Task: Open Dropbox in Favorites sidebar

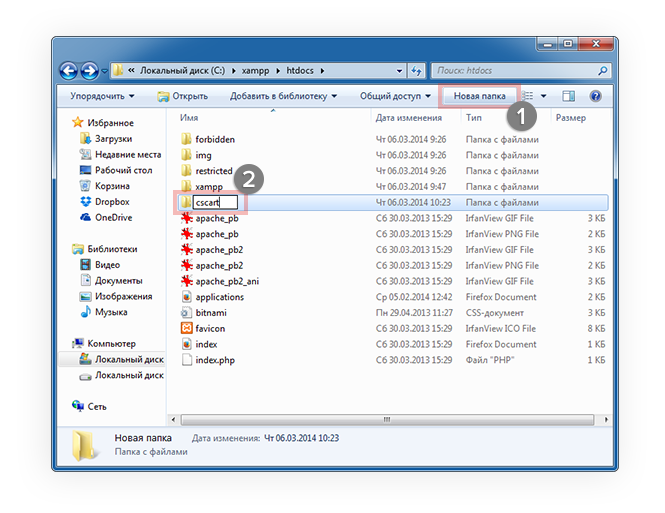Action: (x=111, y=201)
